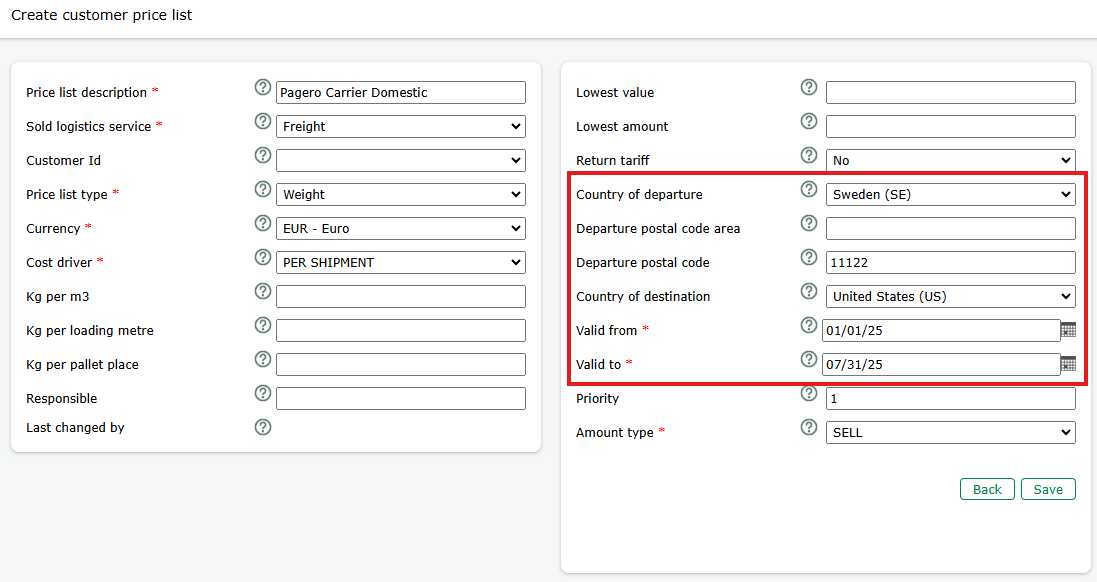Open help for Amount type

click(809, 427)
